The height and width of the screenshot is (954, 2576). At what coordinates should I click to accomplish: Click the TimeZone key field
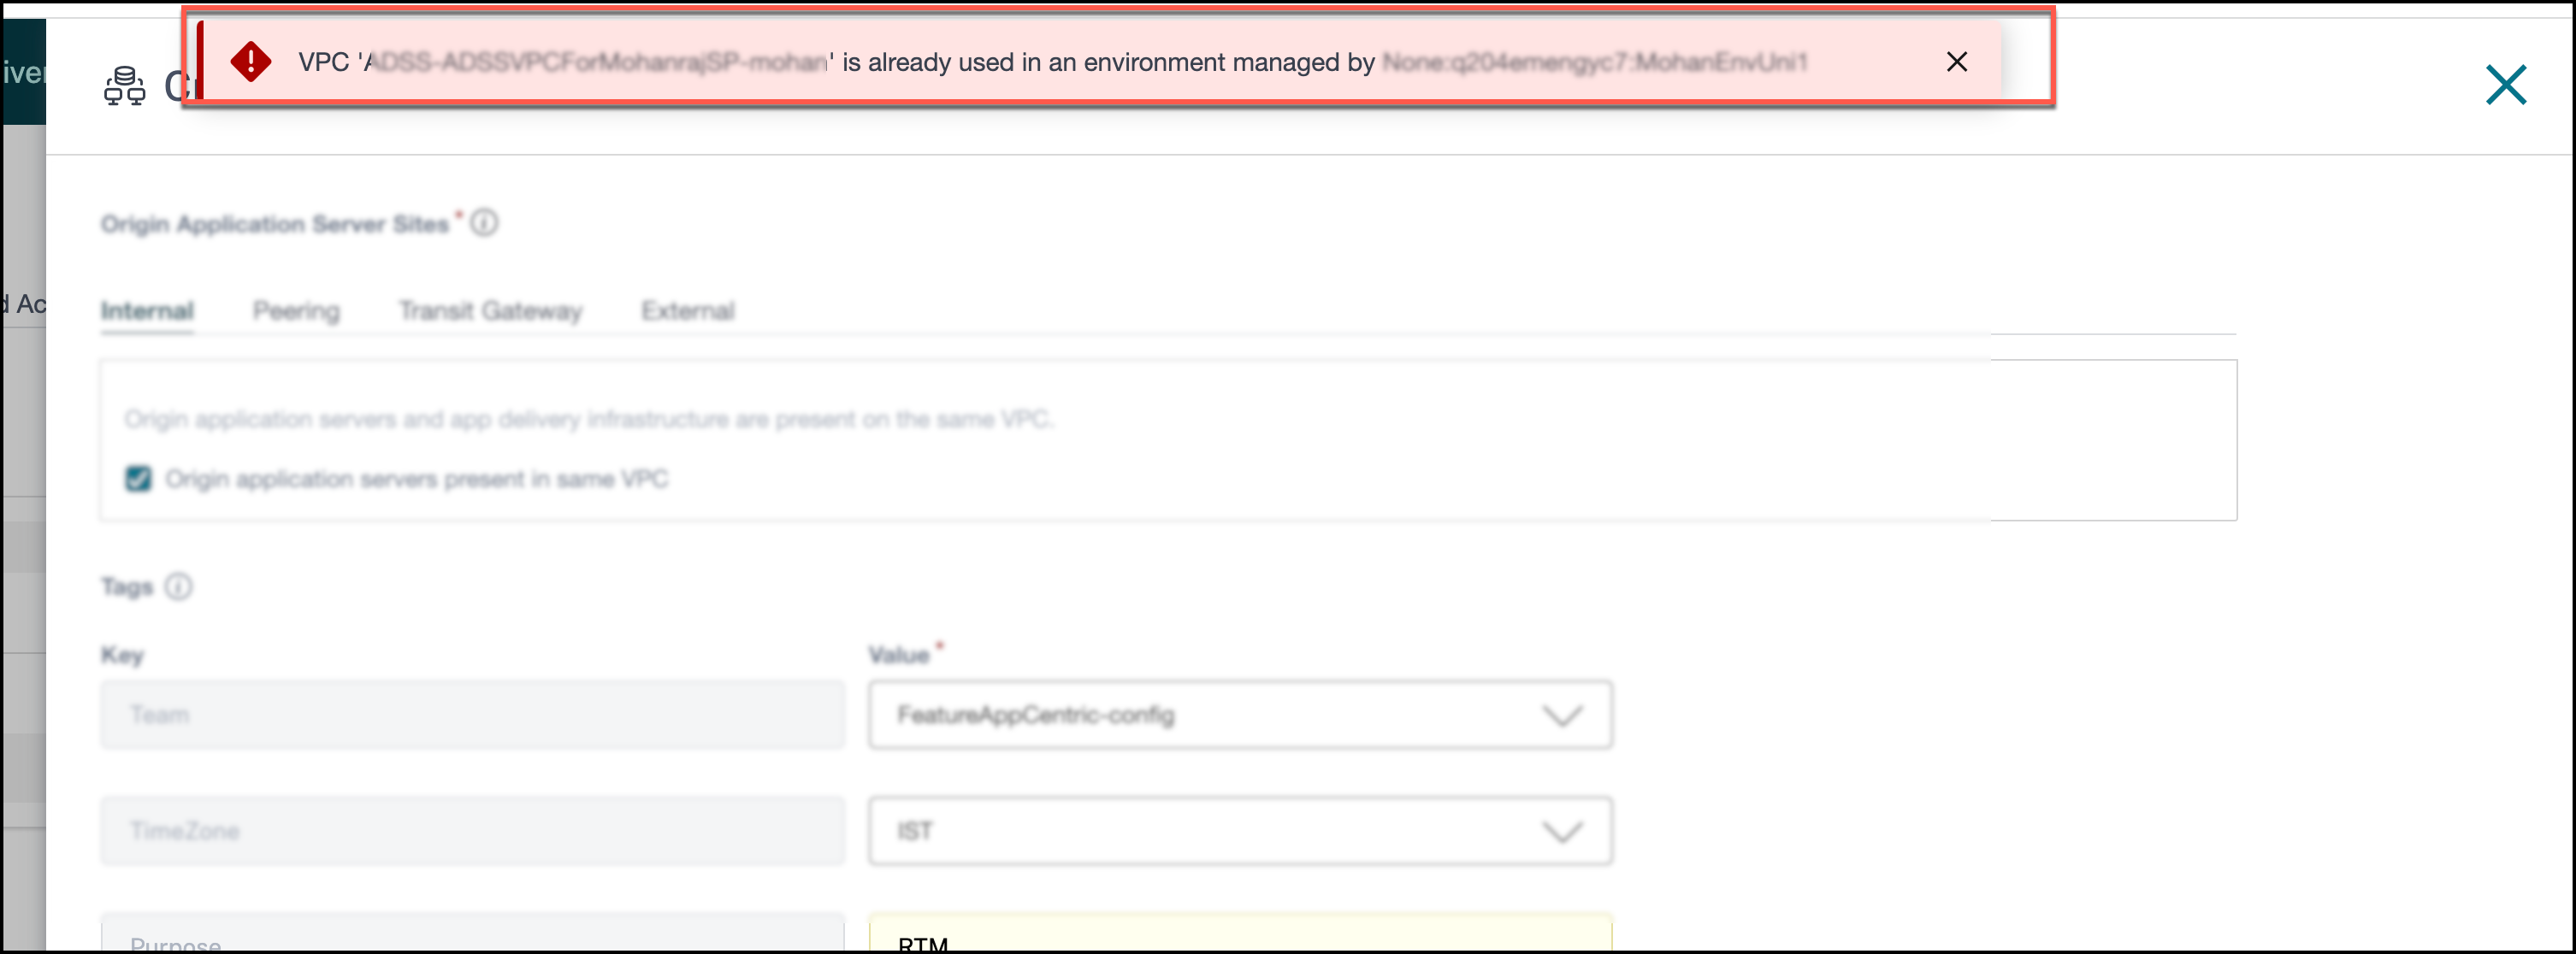pyautogui.click(x=472, y=831)
